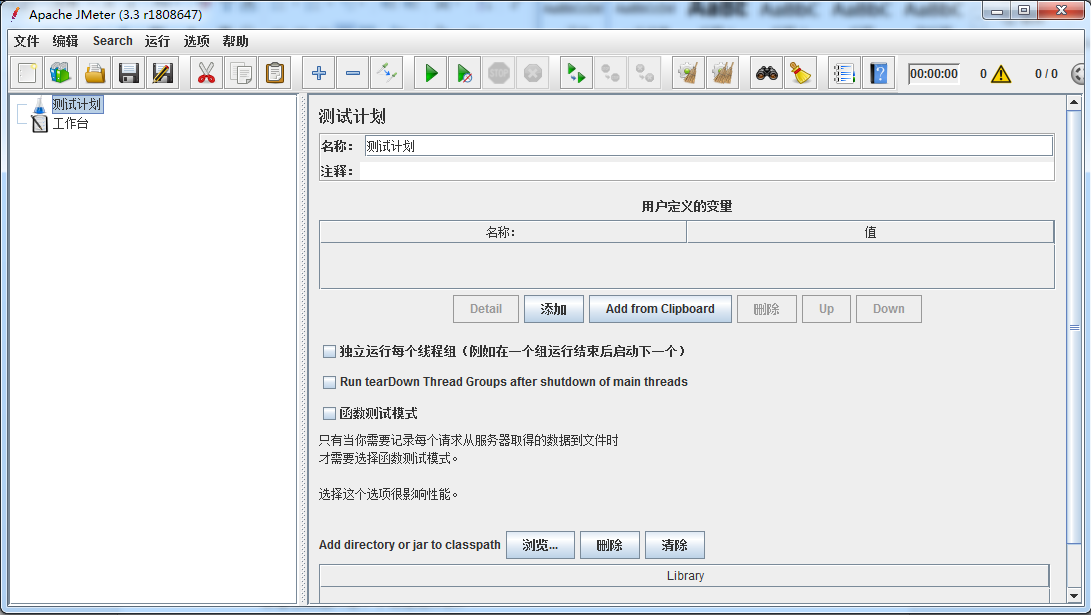1091x615 pixels.
Task: Click the Remote stop all icon
Action: click(610, 72)
